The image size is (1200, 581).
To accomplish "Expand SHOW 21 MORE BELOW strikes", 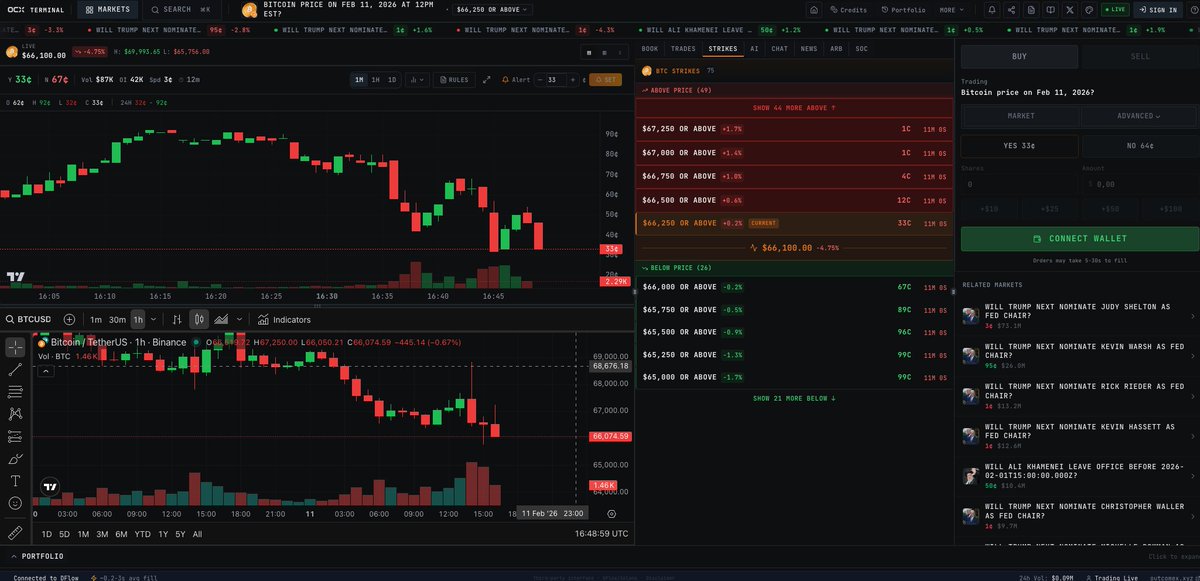I will click(x=795, y=398).
